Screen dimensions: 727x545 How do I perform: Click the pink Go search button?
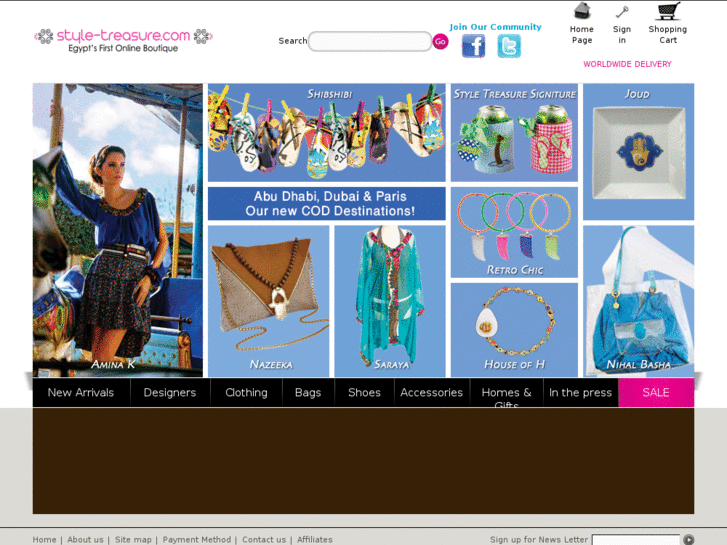click(x=440, y=41)
